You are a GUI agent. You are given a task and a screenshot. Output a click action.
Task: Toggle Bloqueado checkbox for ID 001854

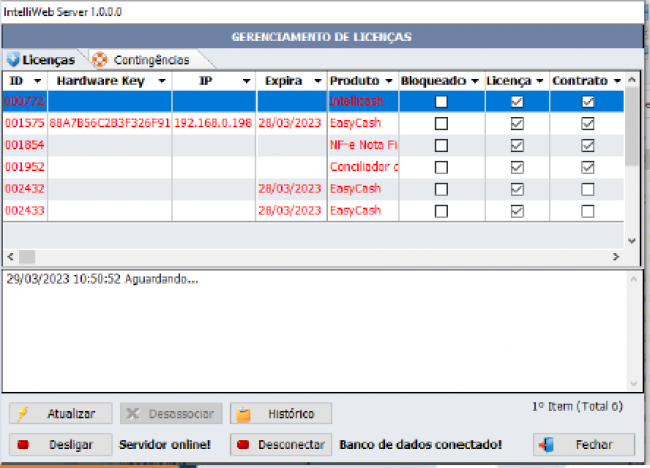tap(441, 145)
